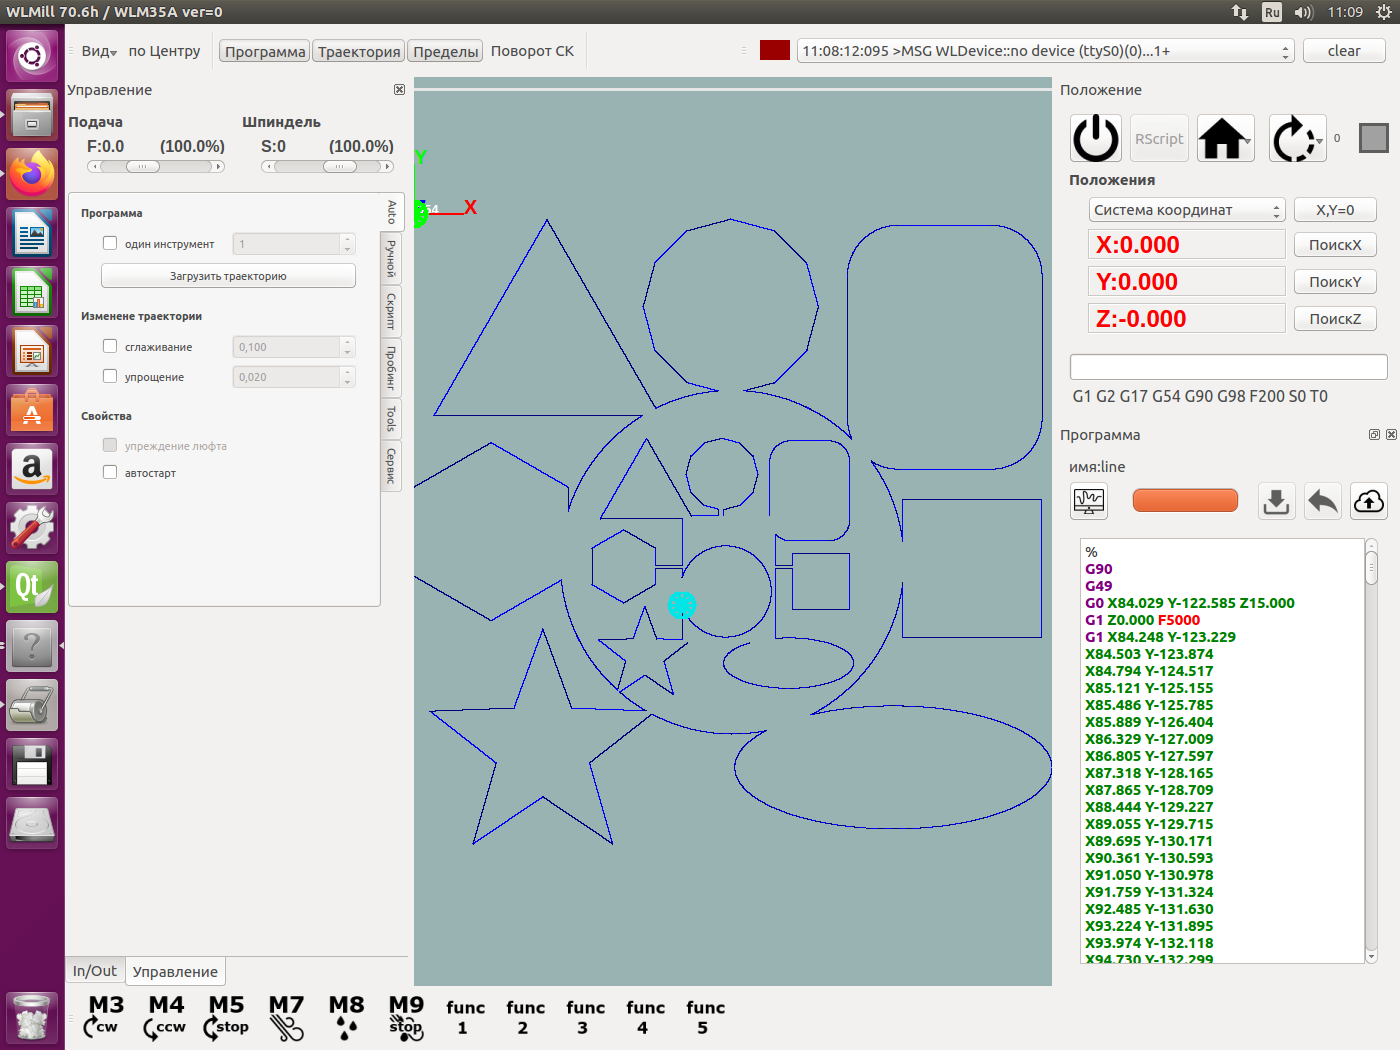1400x1050 pixels.
Task: Open the rotate arrow button's dropdown
Action: 1320,140
